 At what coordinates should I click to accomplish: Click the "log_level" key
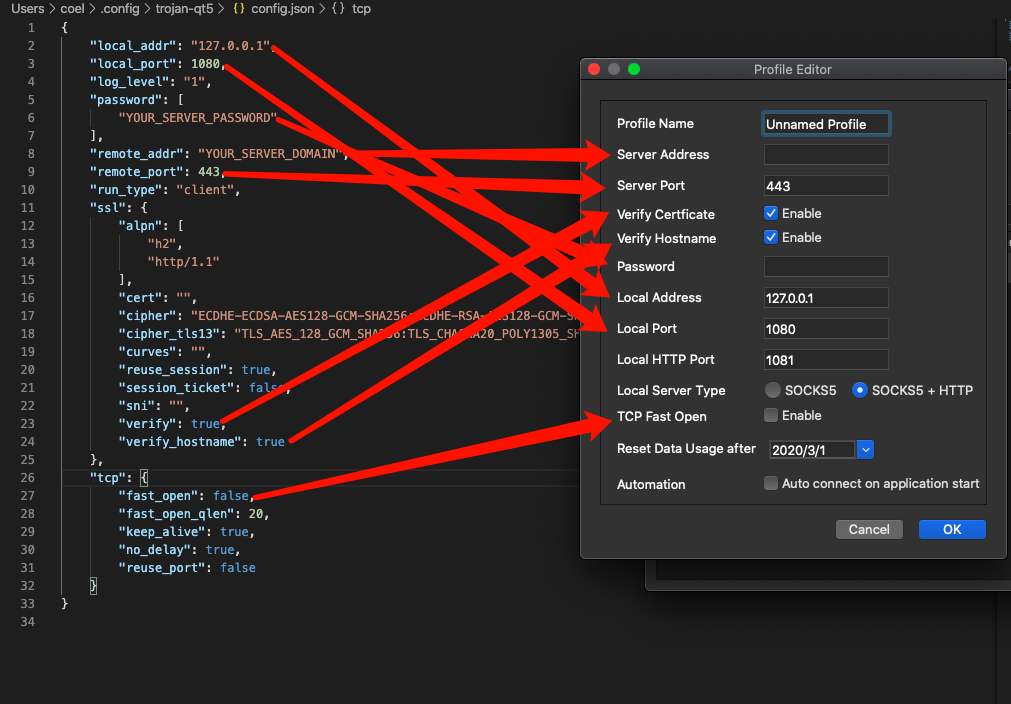[129, 82]
